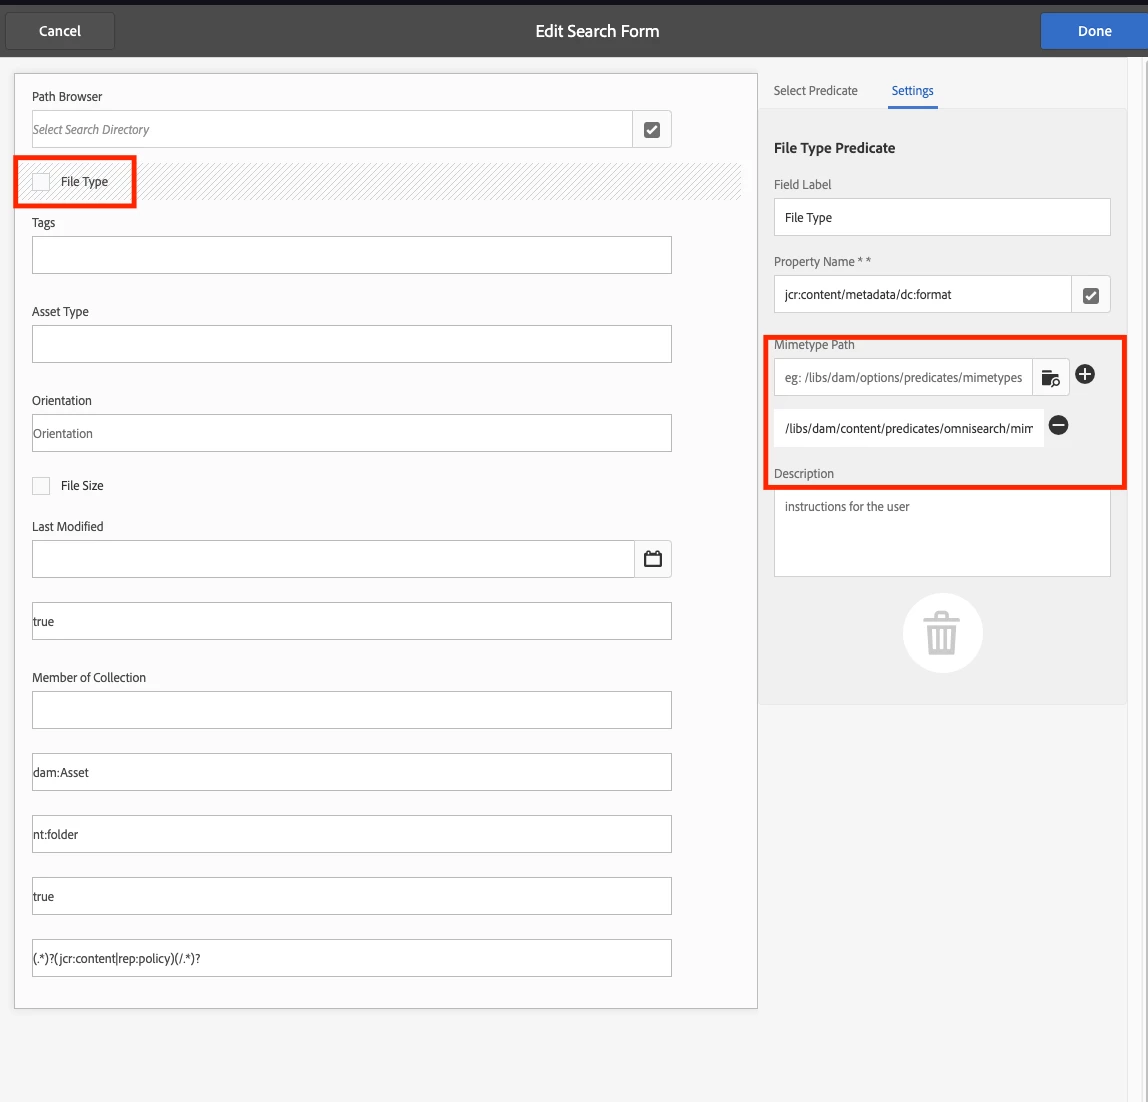Click the /libs/dam/content/predicates/omnisearch path entry

(x=909, y=428)
